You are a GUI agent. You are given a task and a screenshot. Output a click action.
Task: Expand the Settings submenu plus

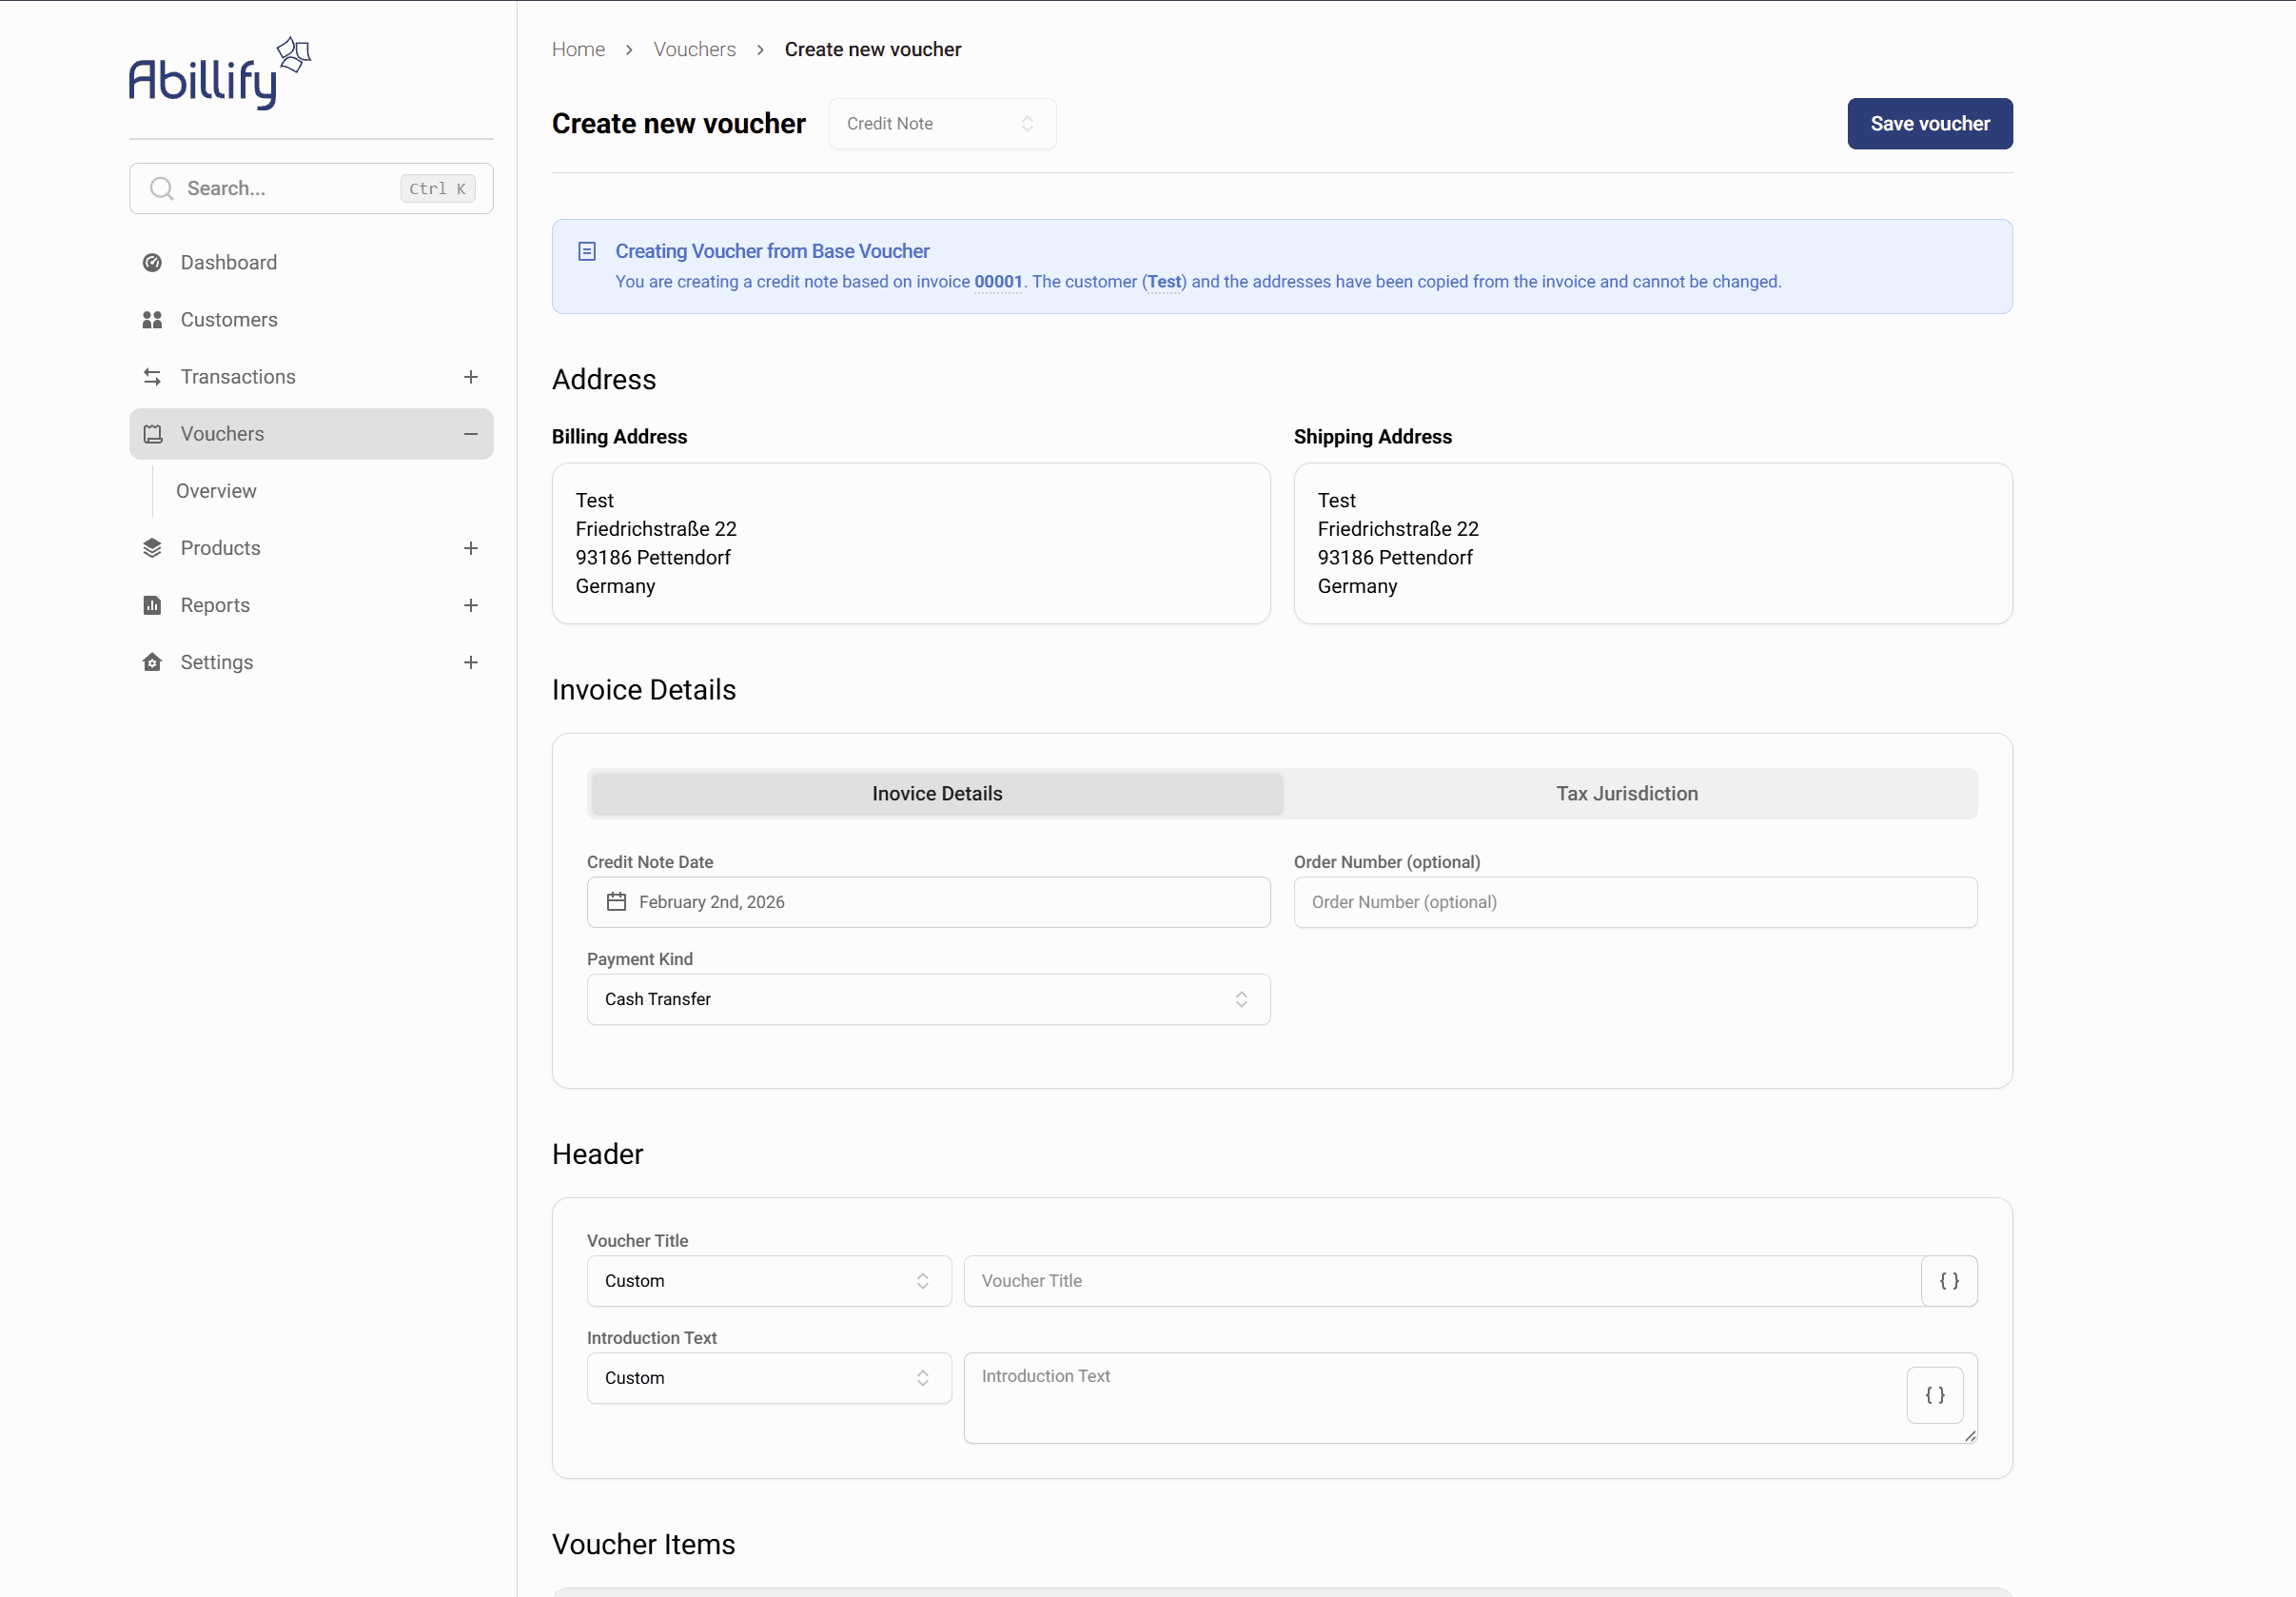coord(471,662)
